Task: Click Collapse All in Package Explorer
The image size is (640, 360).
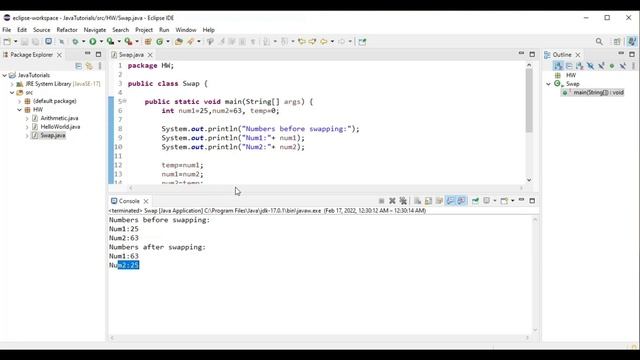Action: 78,66
